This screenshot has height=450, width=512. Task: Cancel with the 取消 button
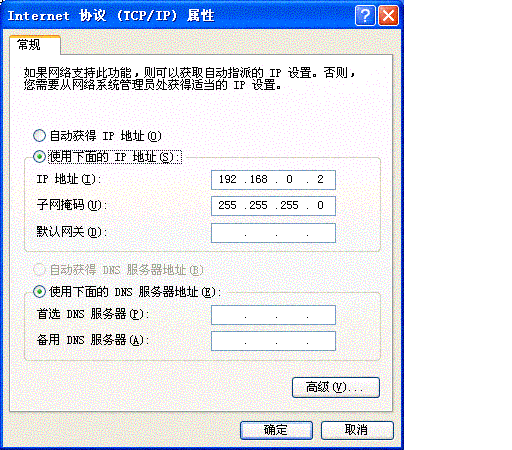(357, 430)
